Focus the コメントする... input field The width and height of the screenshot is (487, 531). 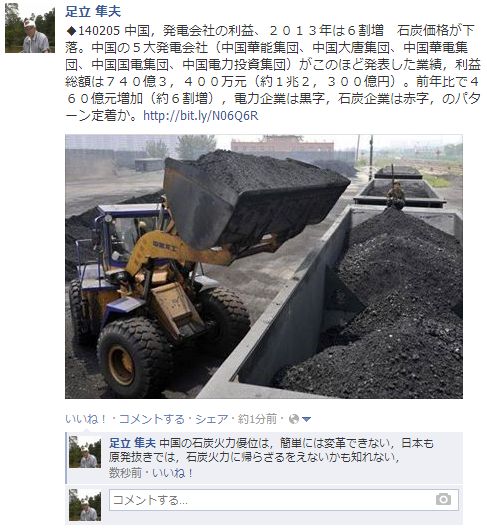[x=284, y=500]
